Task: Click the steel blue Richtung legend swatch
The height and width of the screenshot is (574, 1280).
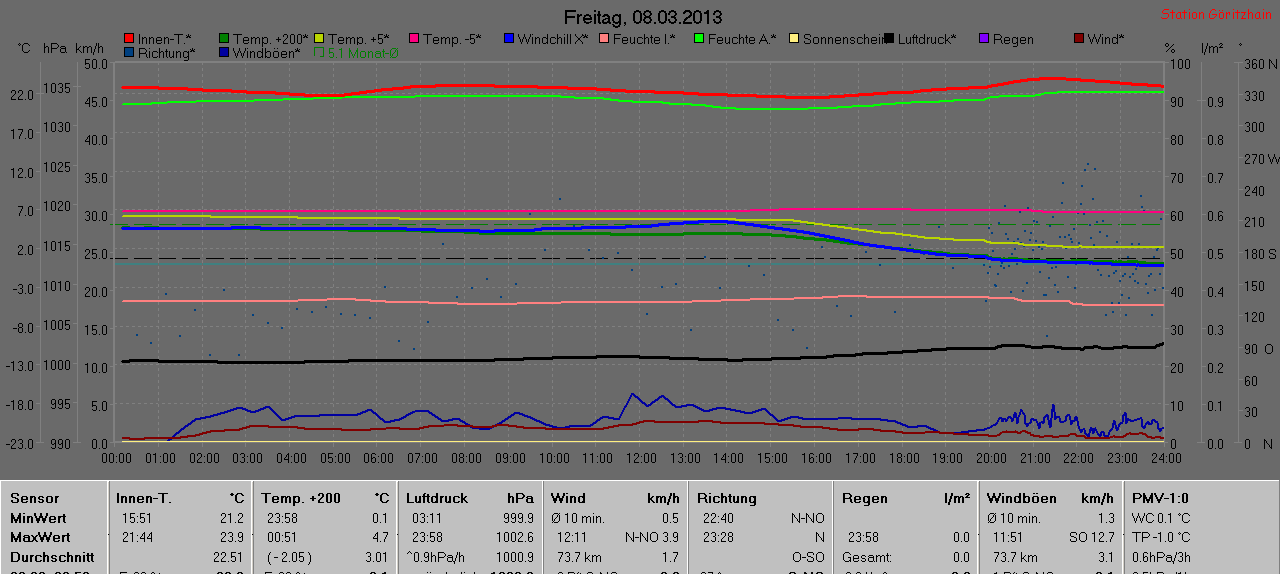Action: [x=129, y=53]
